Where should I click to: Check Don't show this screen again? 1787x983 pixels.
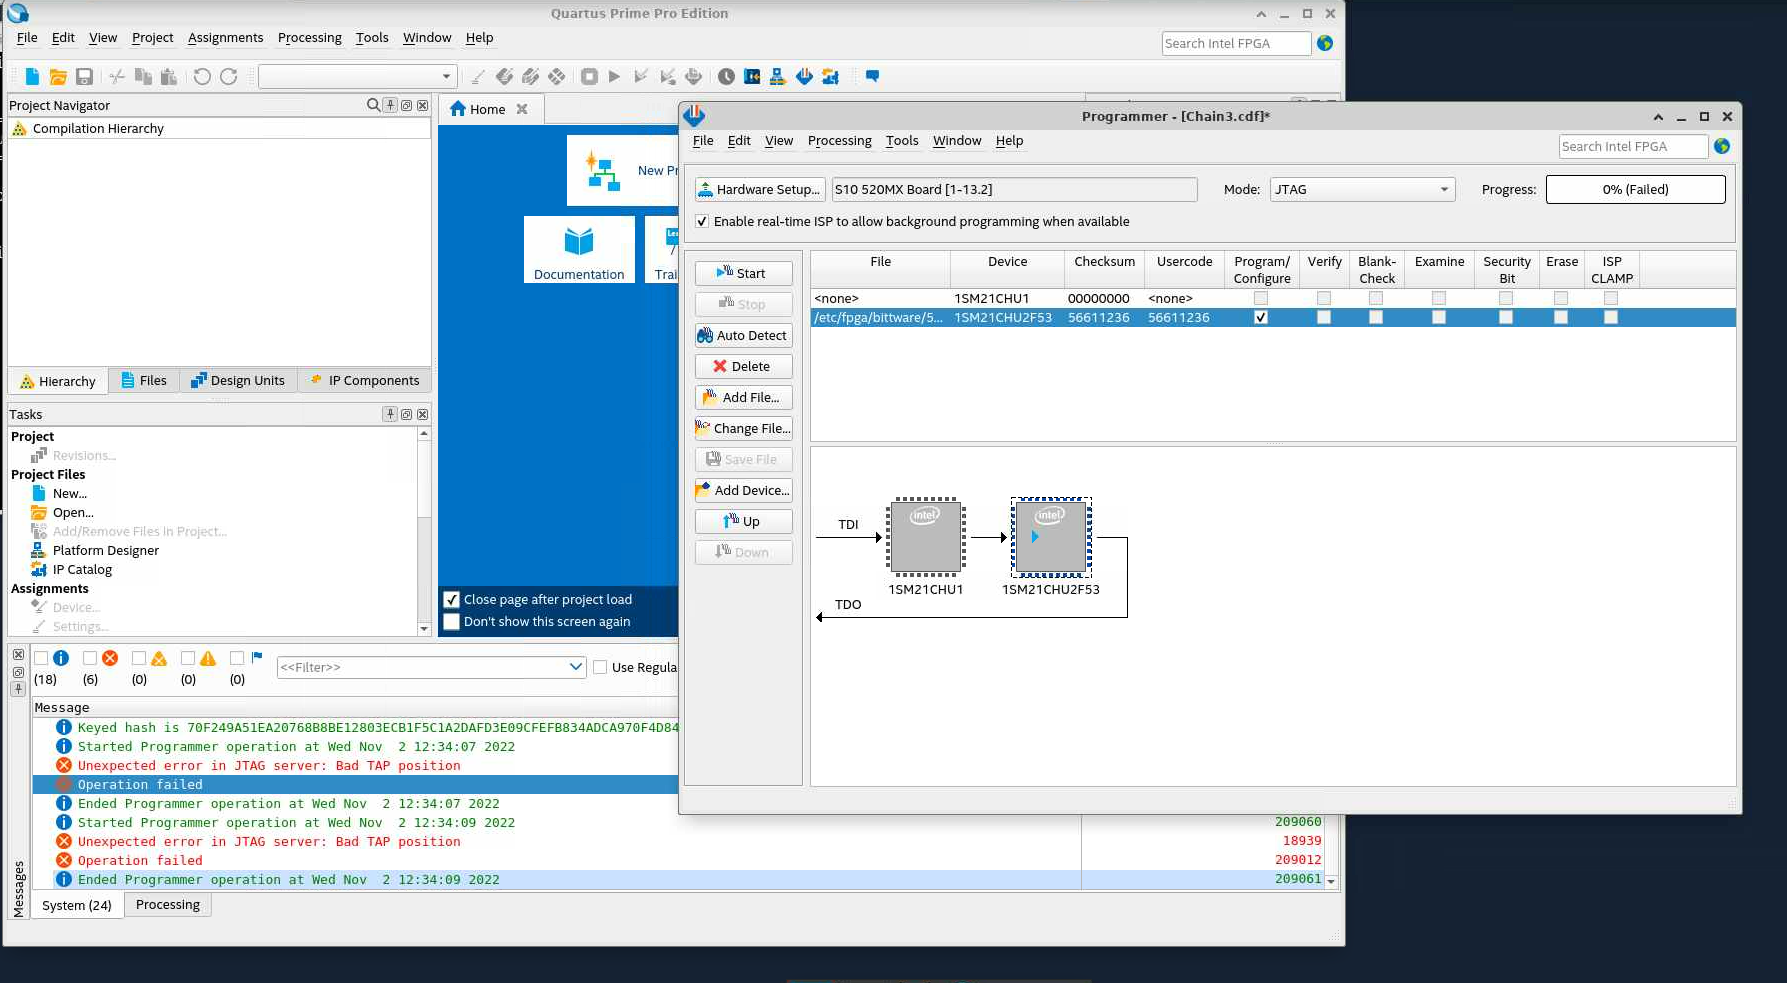tap(452, 622)
